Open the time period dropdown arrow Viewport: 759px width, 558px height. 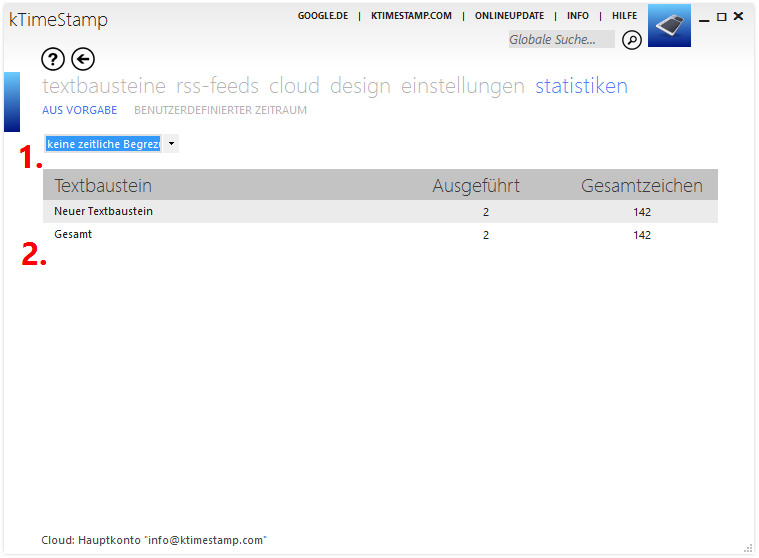[171, 144]
